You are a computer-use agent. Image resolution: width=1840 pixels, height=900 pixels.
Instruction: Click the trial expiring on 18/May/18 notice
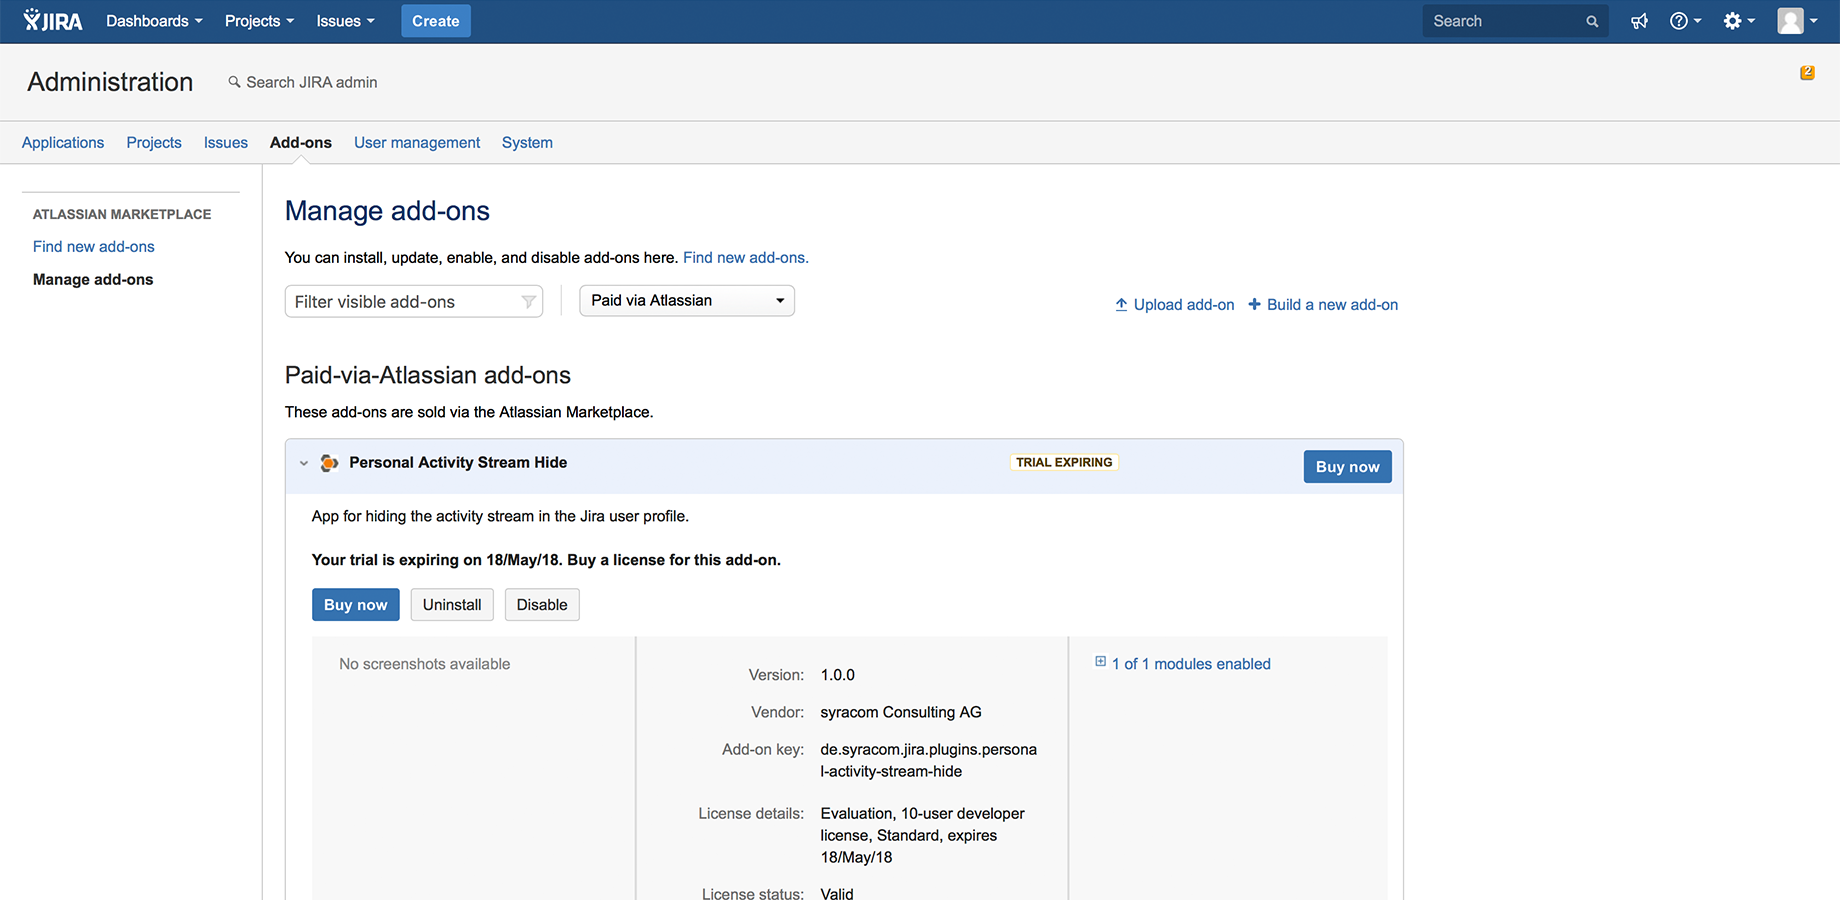[x=546, y=560]
